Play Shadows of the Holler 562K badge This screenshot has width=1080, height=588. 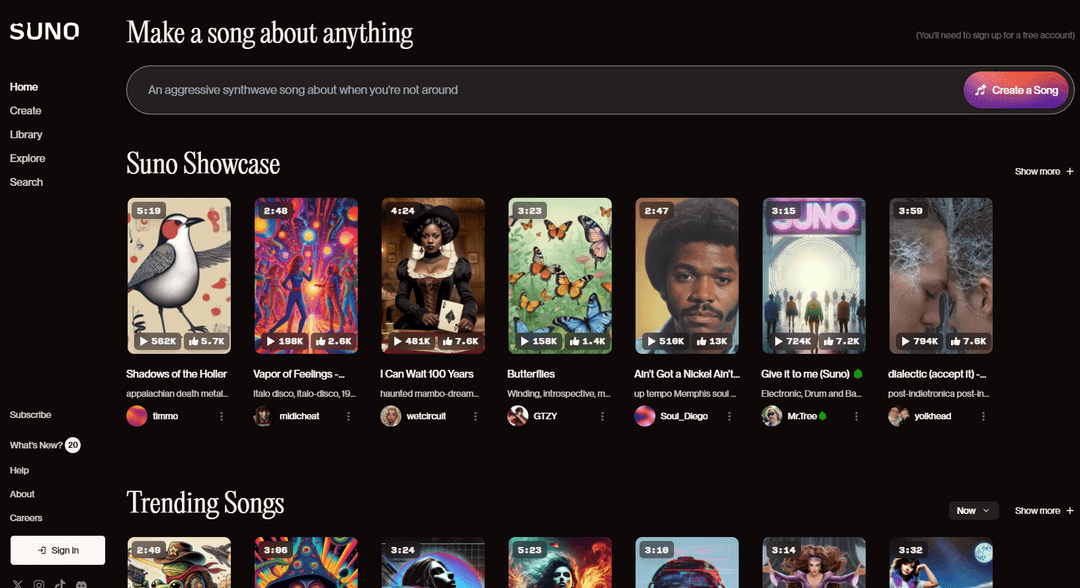click(158, 341)
